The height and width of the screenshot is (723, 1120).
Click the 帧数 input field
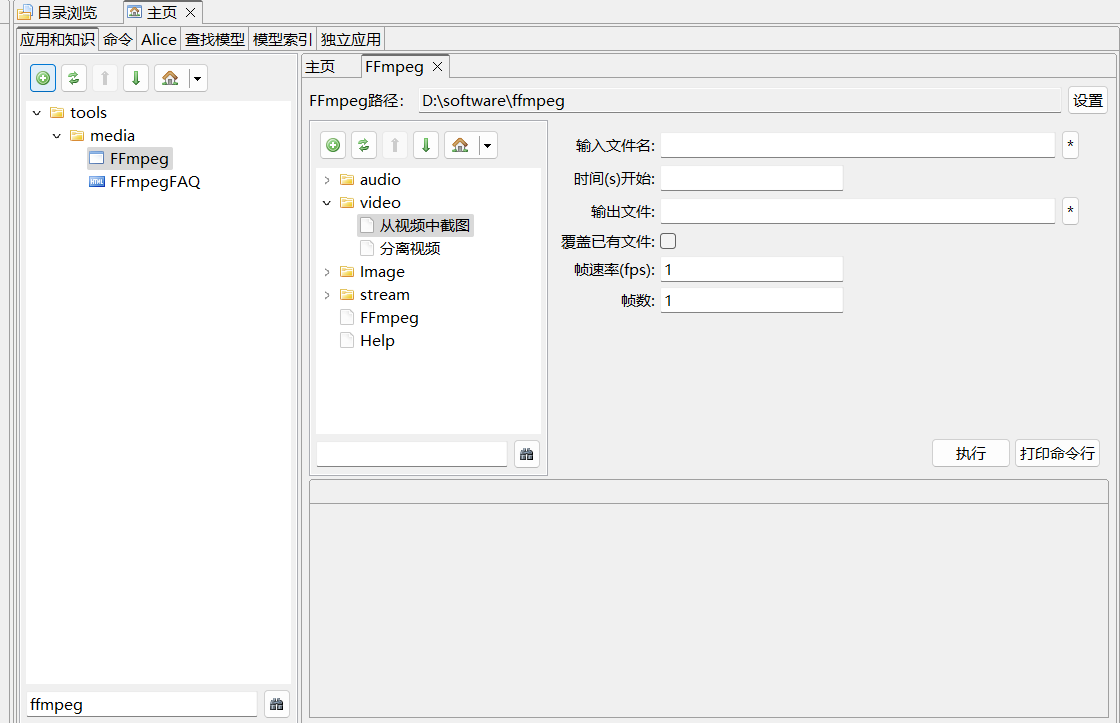tap(751, 300)
